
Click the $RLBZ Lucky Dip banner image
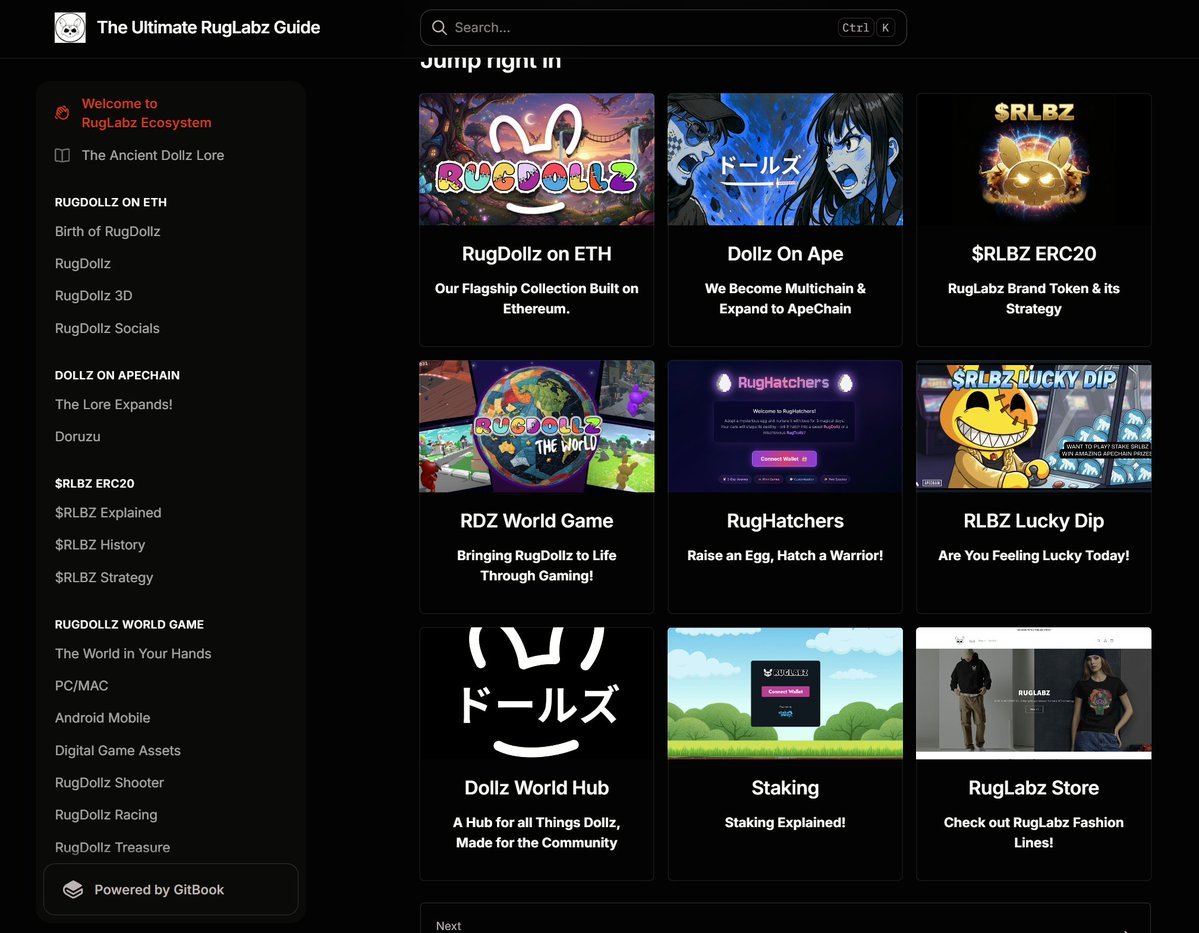click(1034, 426)
